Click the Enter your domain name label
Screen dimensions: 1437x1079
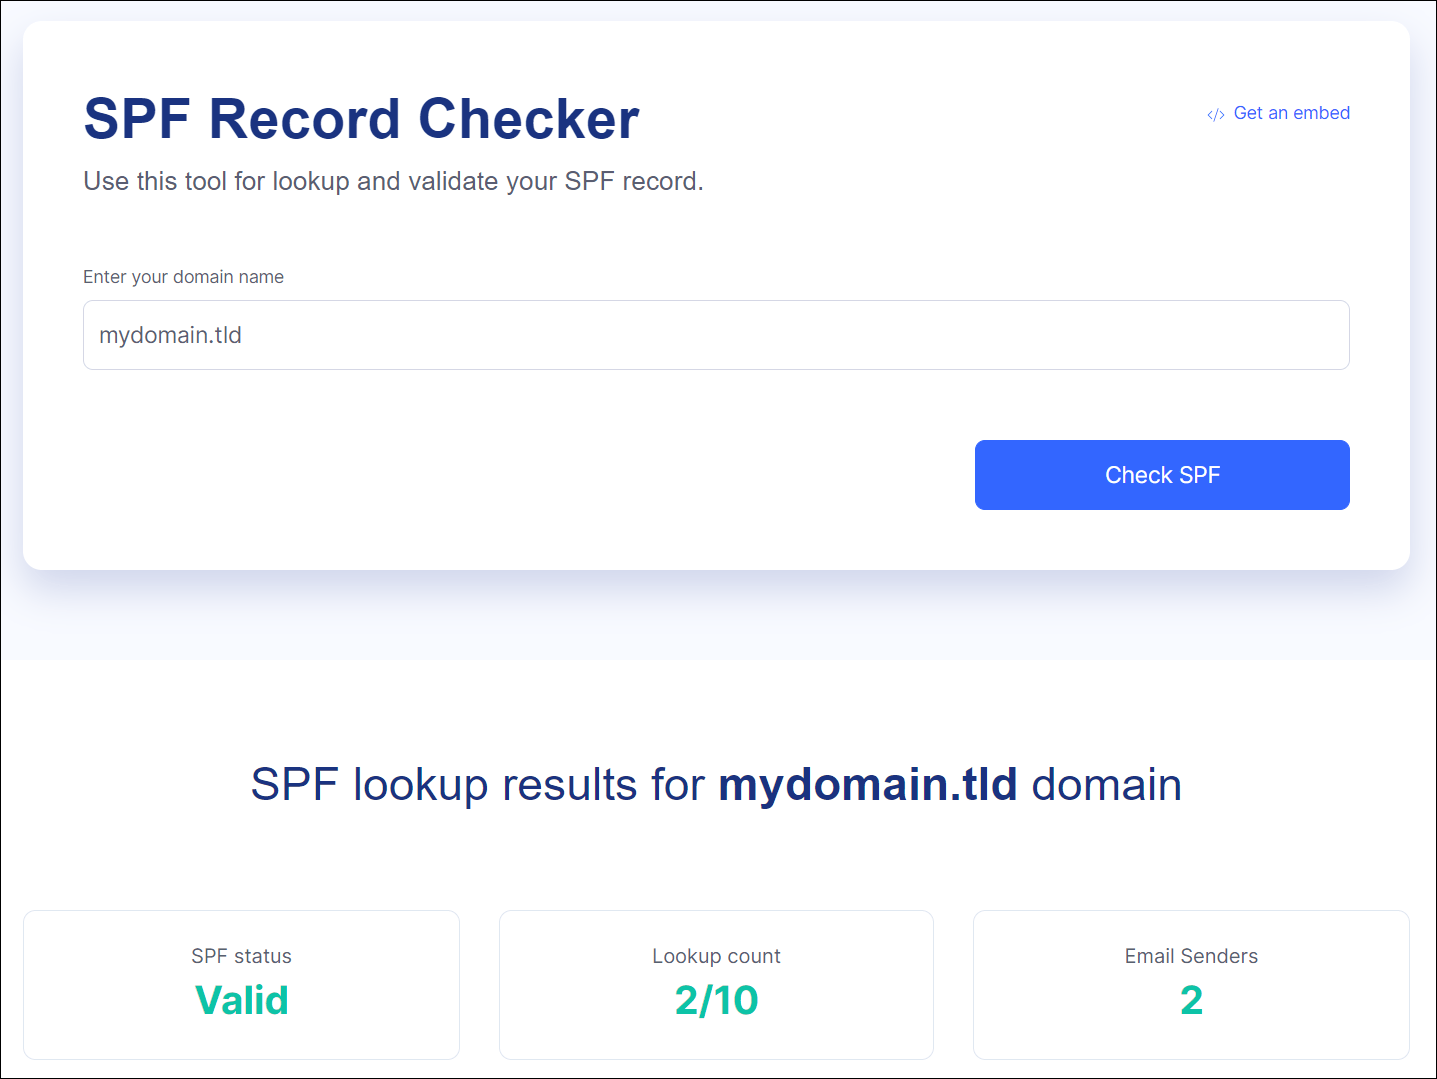(x=183, y=277)
